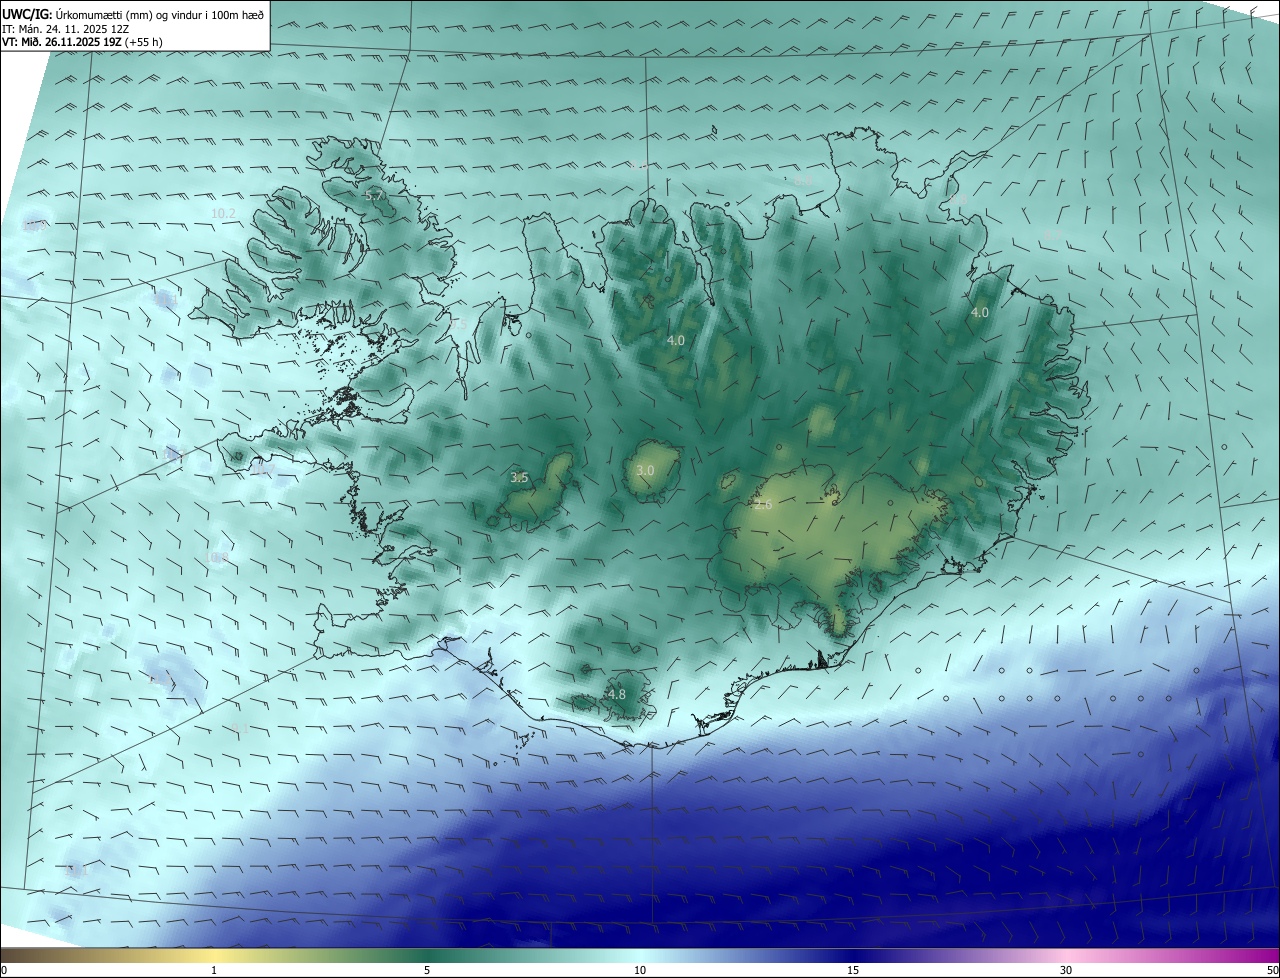
Task: Click the "15" tick label on the color scale
Action: pos(853,970)
